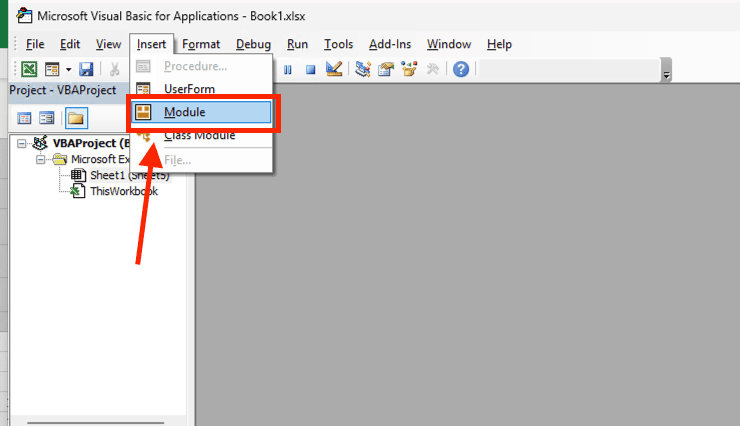Screen dimensions: 740x426
Task: Open the dropdown arrow next to Insert UserForm
Action: (x=68, y=70)
